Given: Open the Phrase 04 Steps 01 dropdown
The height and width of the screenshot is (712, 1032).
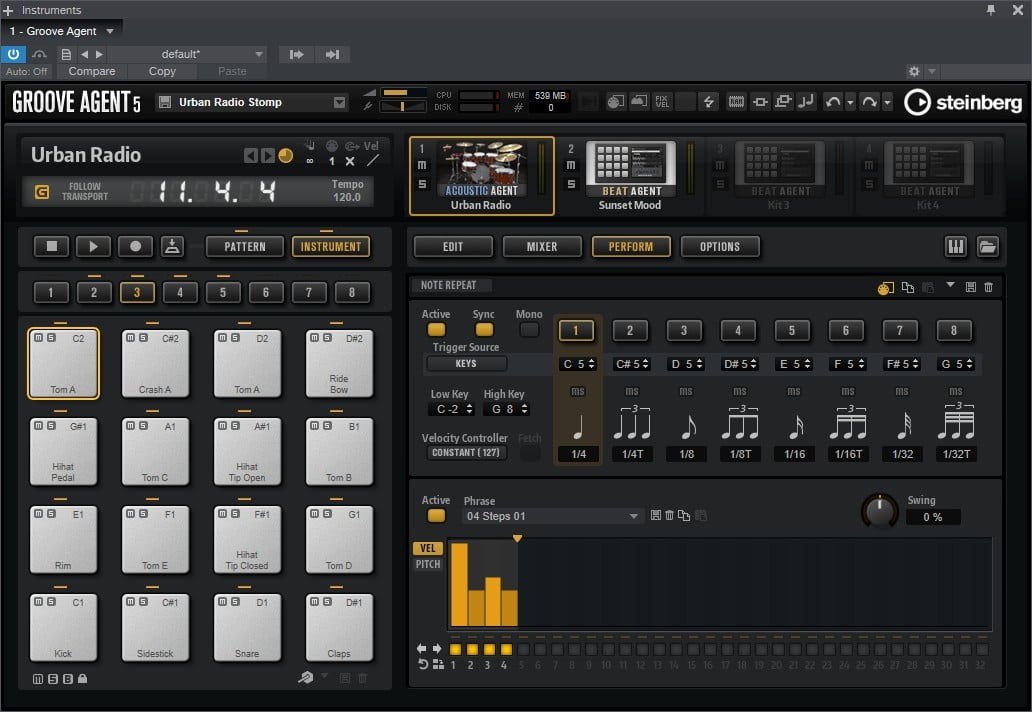Looking at the screenshot, I should [x=552, y=516].
